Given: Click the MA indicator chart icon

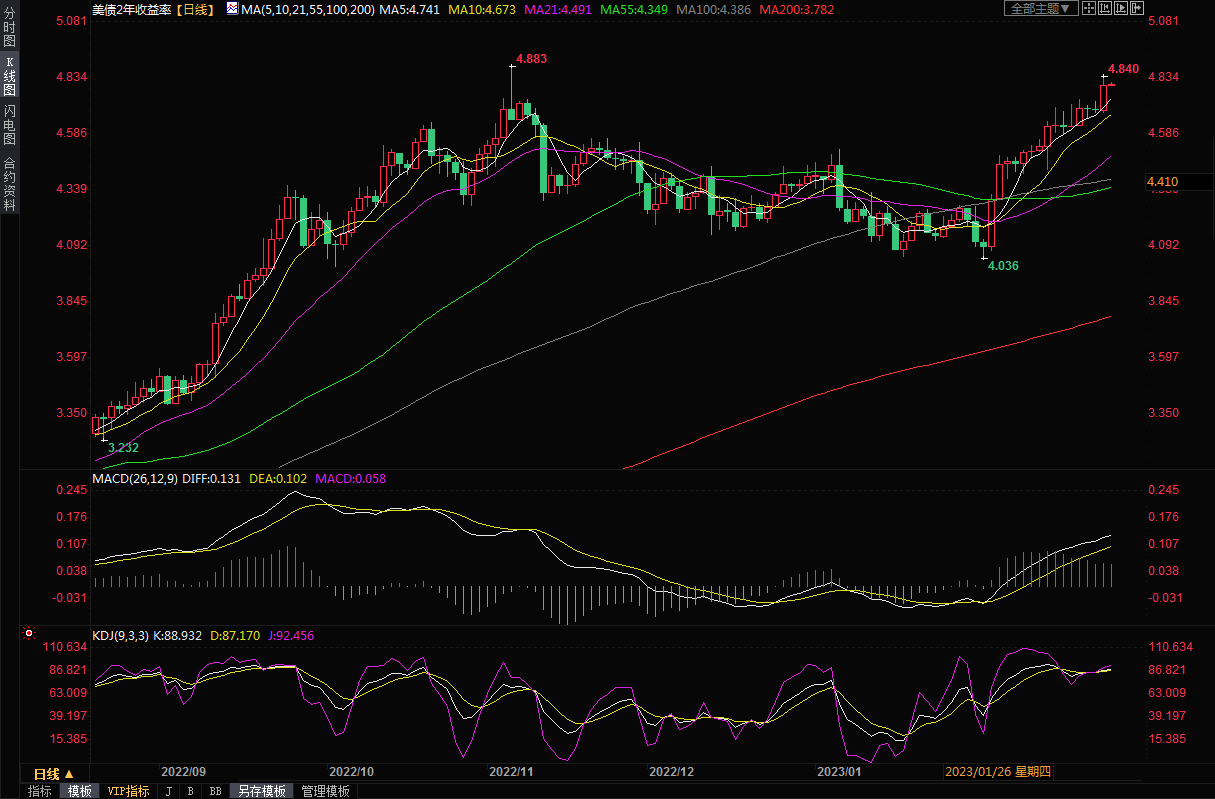Looking at the screenshot, I should (x=232, y=9).
